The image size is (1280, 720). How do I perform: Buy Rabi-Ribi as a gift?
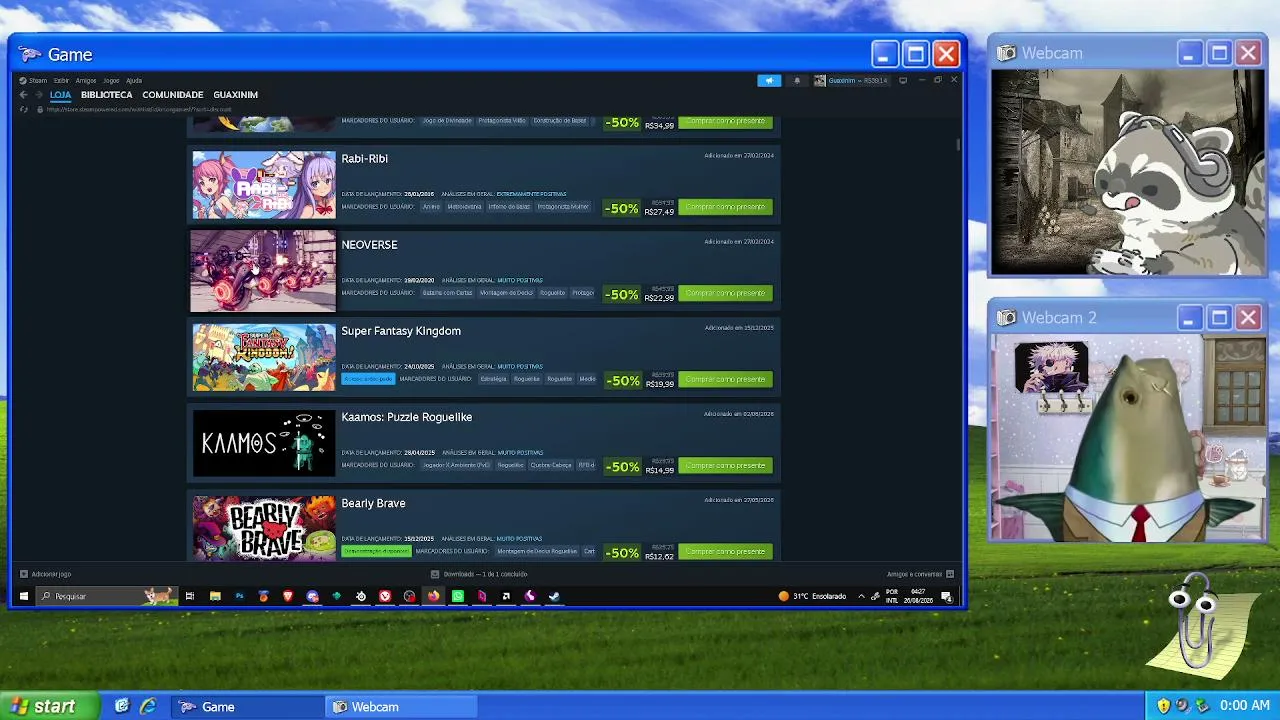(725, 207)
